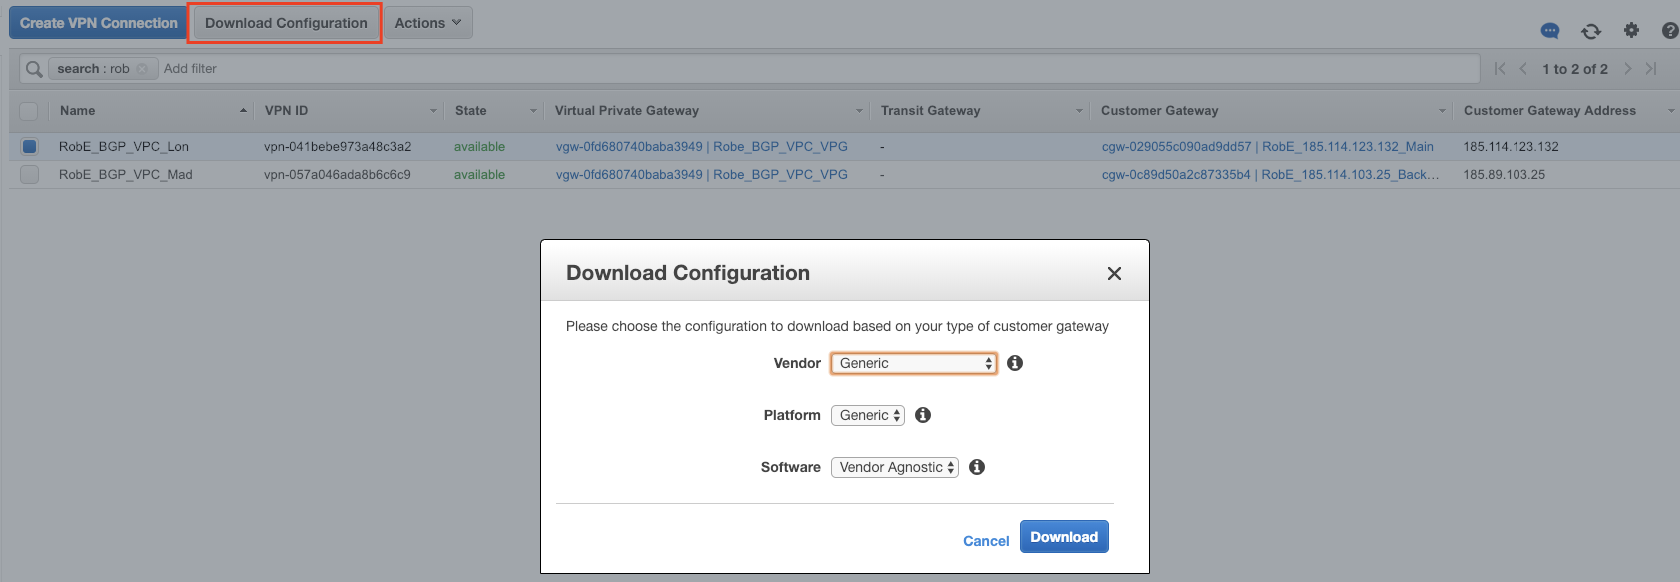Image resolution: width=1680 pixels, height=582 pixels.
Task: Select the RobE_BGP_VPC_Mad row checkbox
Action: click(30, 175)
